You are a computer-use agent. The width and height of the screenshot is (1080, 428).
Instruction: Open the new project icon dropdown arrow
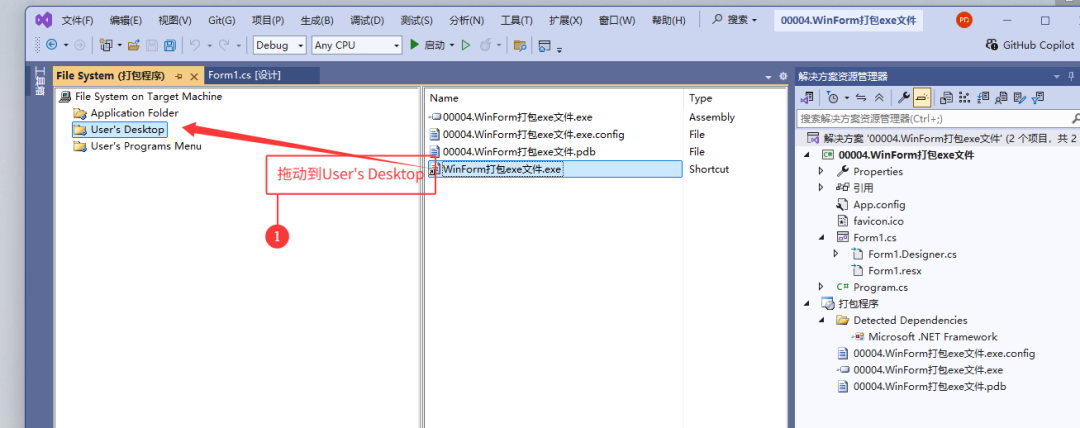pyautogui.click(x=118, y=45)
